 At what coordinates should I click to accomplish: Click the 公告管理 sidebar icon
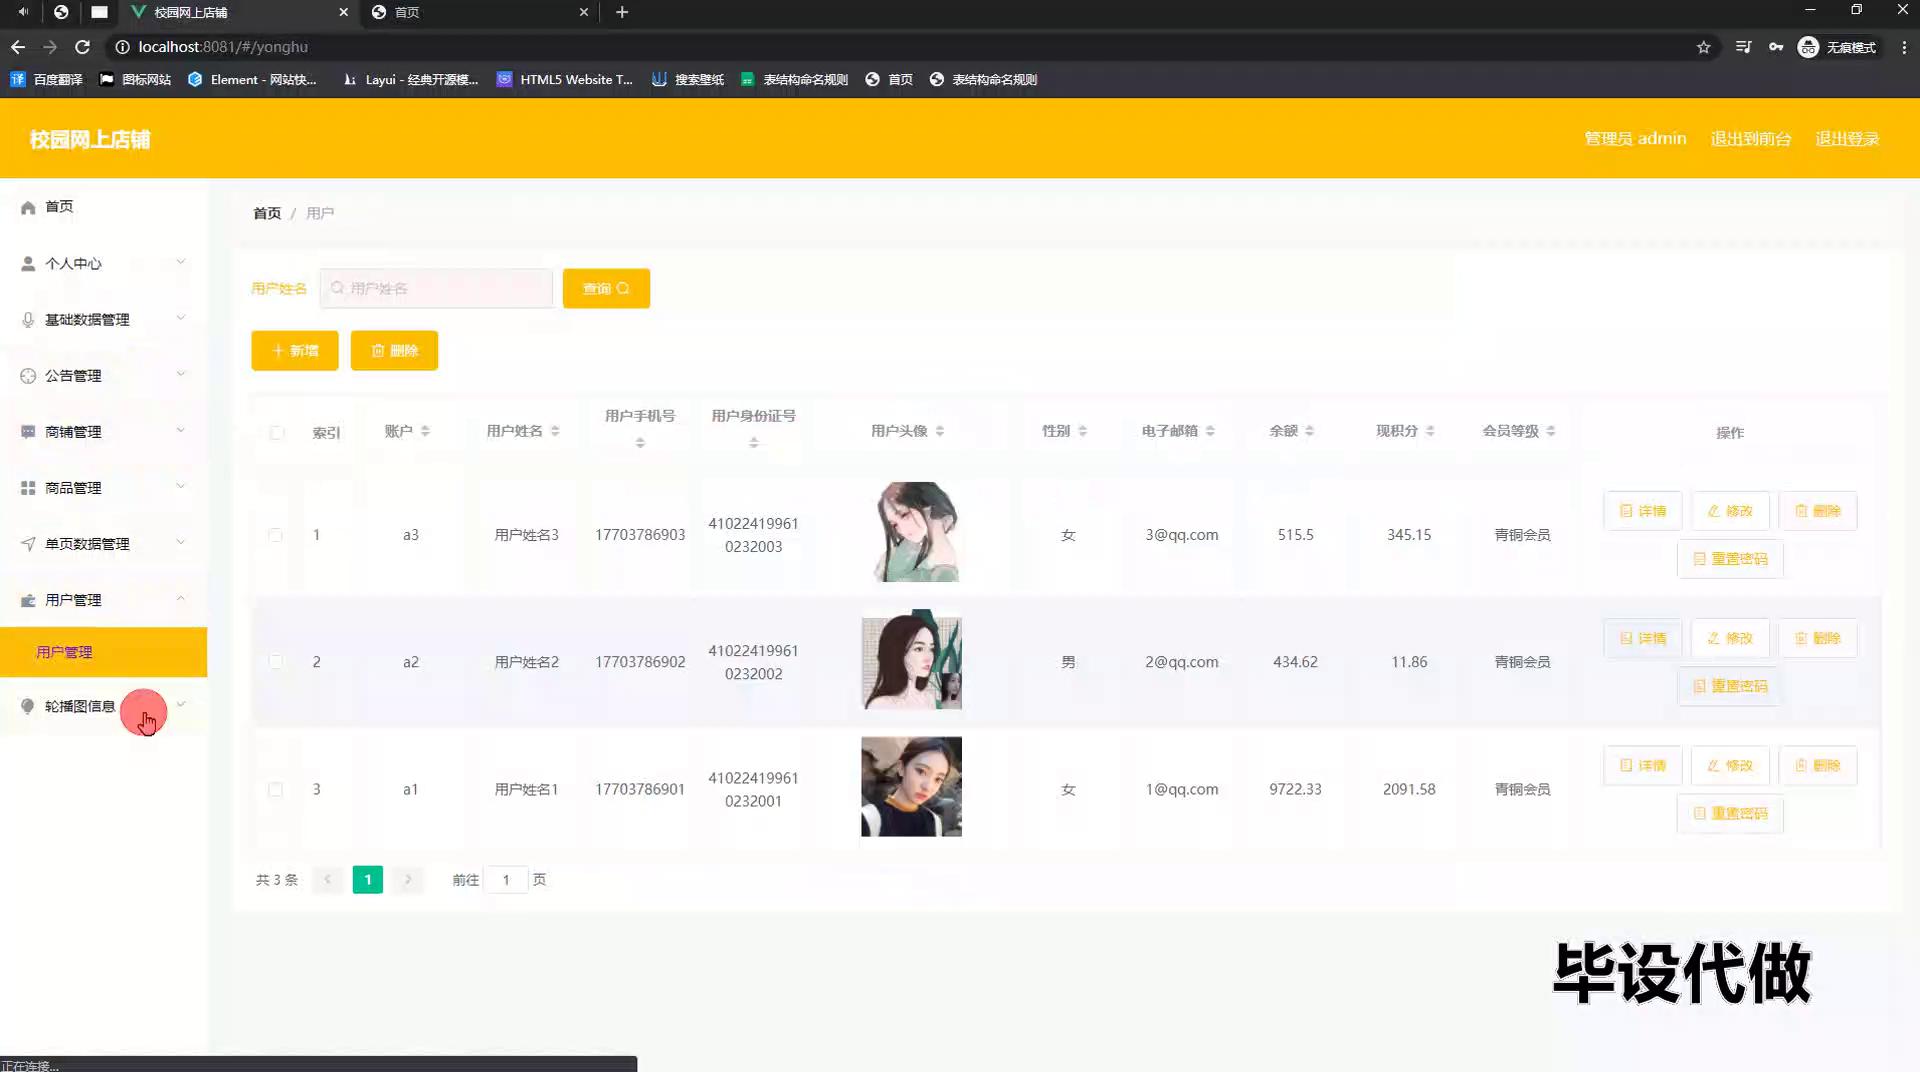[28, 376]
